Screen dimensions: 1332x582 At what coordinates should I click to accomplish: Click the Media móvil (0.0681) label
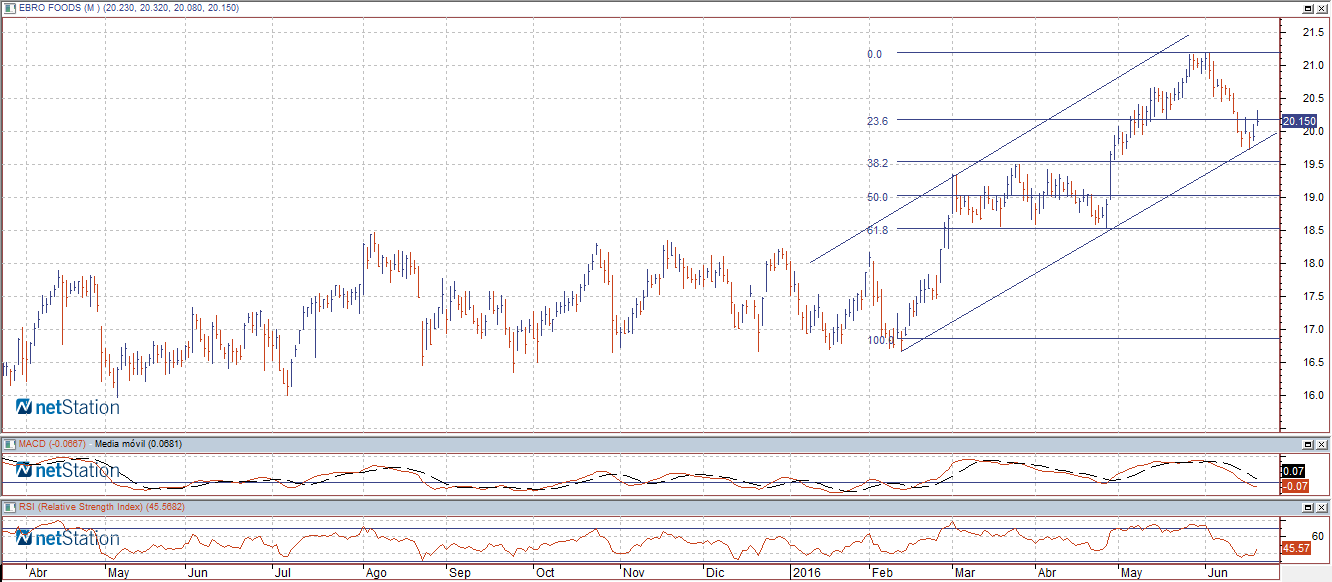[x=136, y=443]
